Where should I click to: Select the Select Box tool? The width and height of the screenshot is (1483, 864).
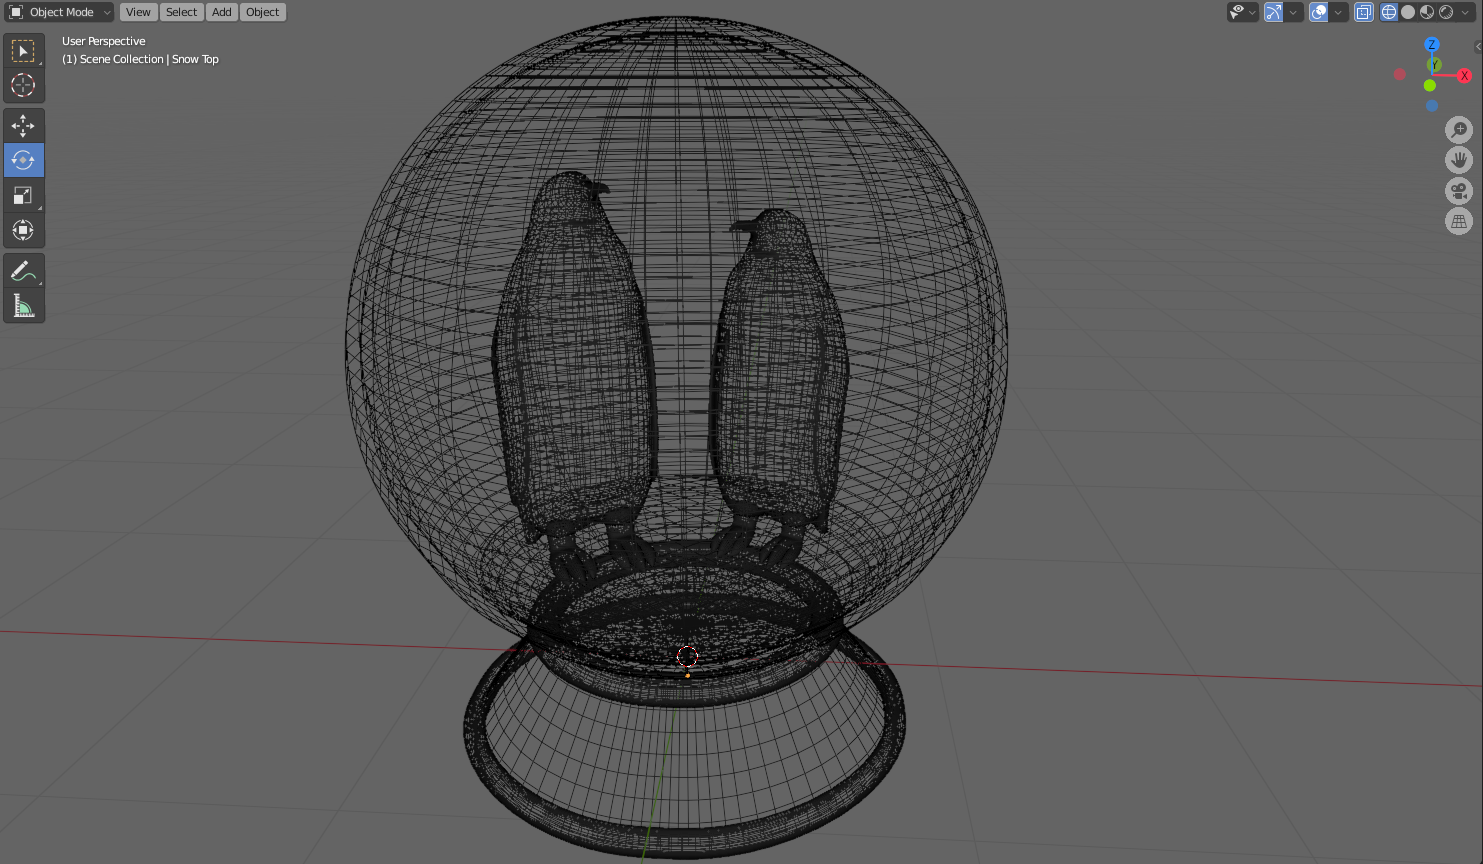point(23,51)
